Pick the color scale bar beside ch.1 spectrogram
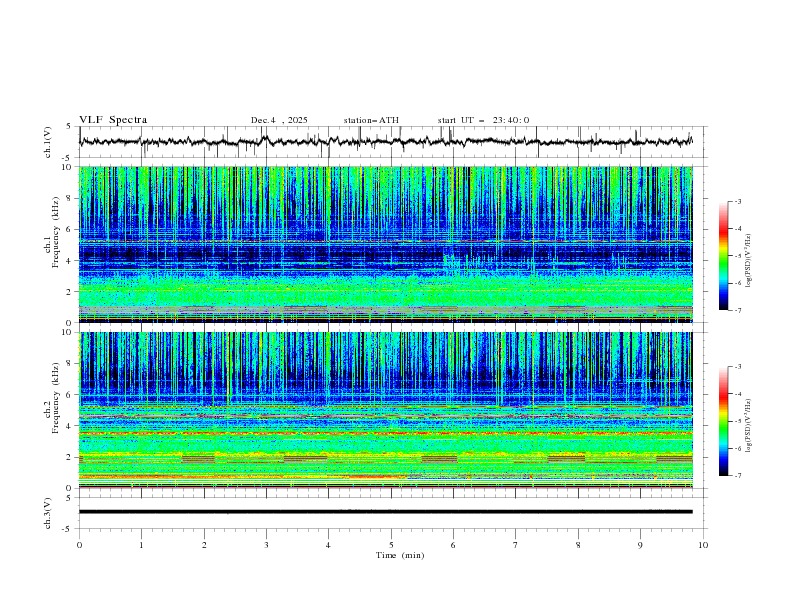The height and width of the screenshot is (612, 792). pos(723,256)
